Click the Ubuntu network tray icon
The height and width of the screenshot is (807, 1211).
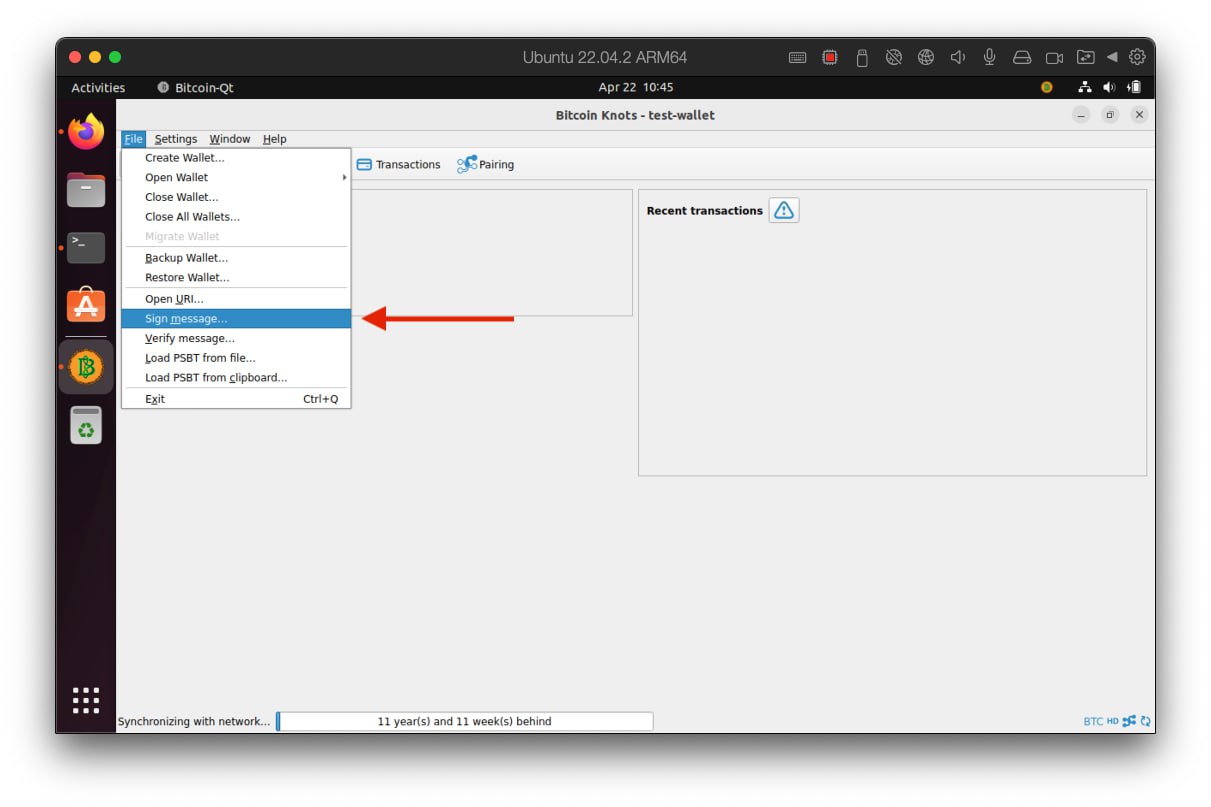tap(1085, 87)
